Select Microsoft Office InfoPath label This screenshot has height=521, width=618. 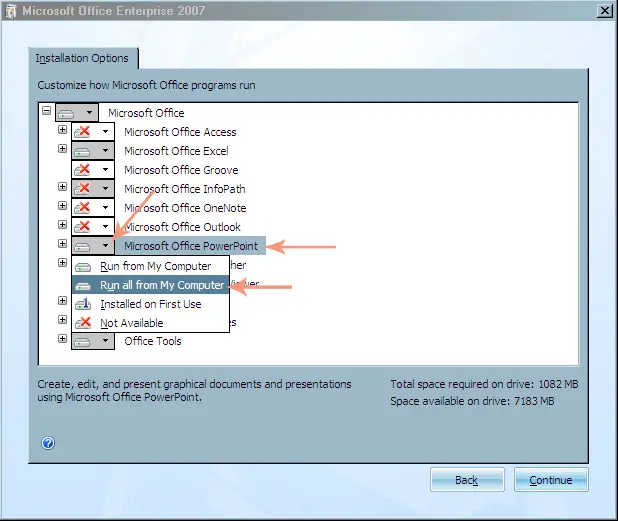185,189
